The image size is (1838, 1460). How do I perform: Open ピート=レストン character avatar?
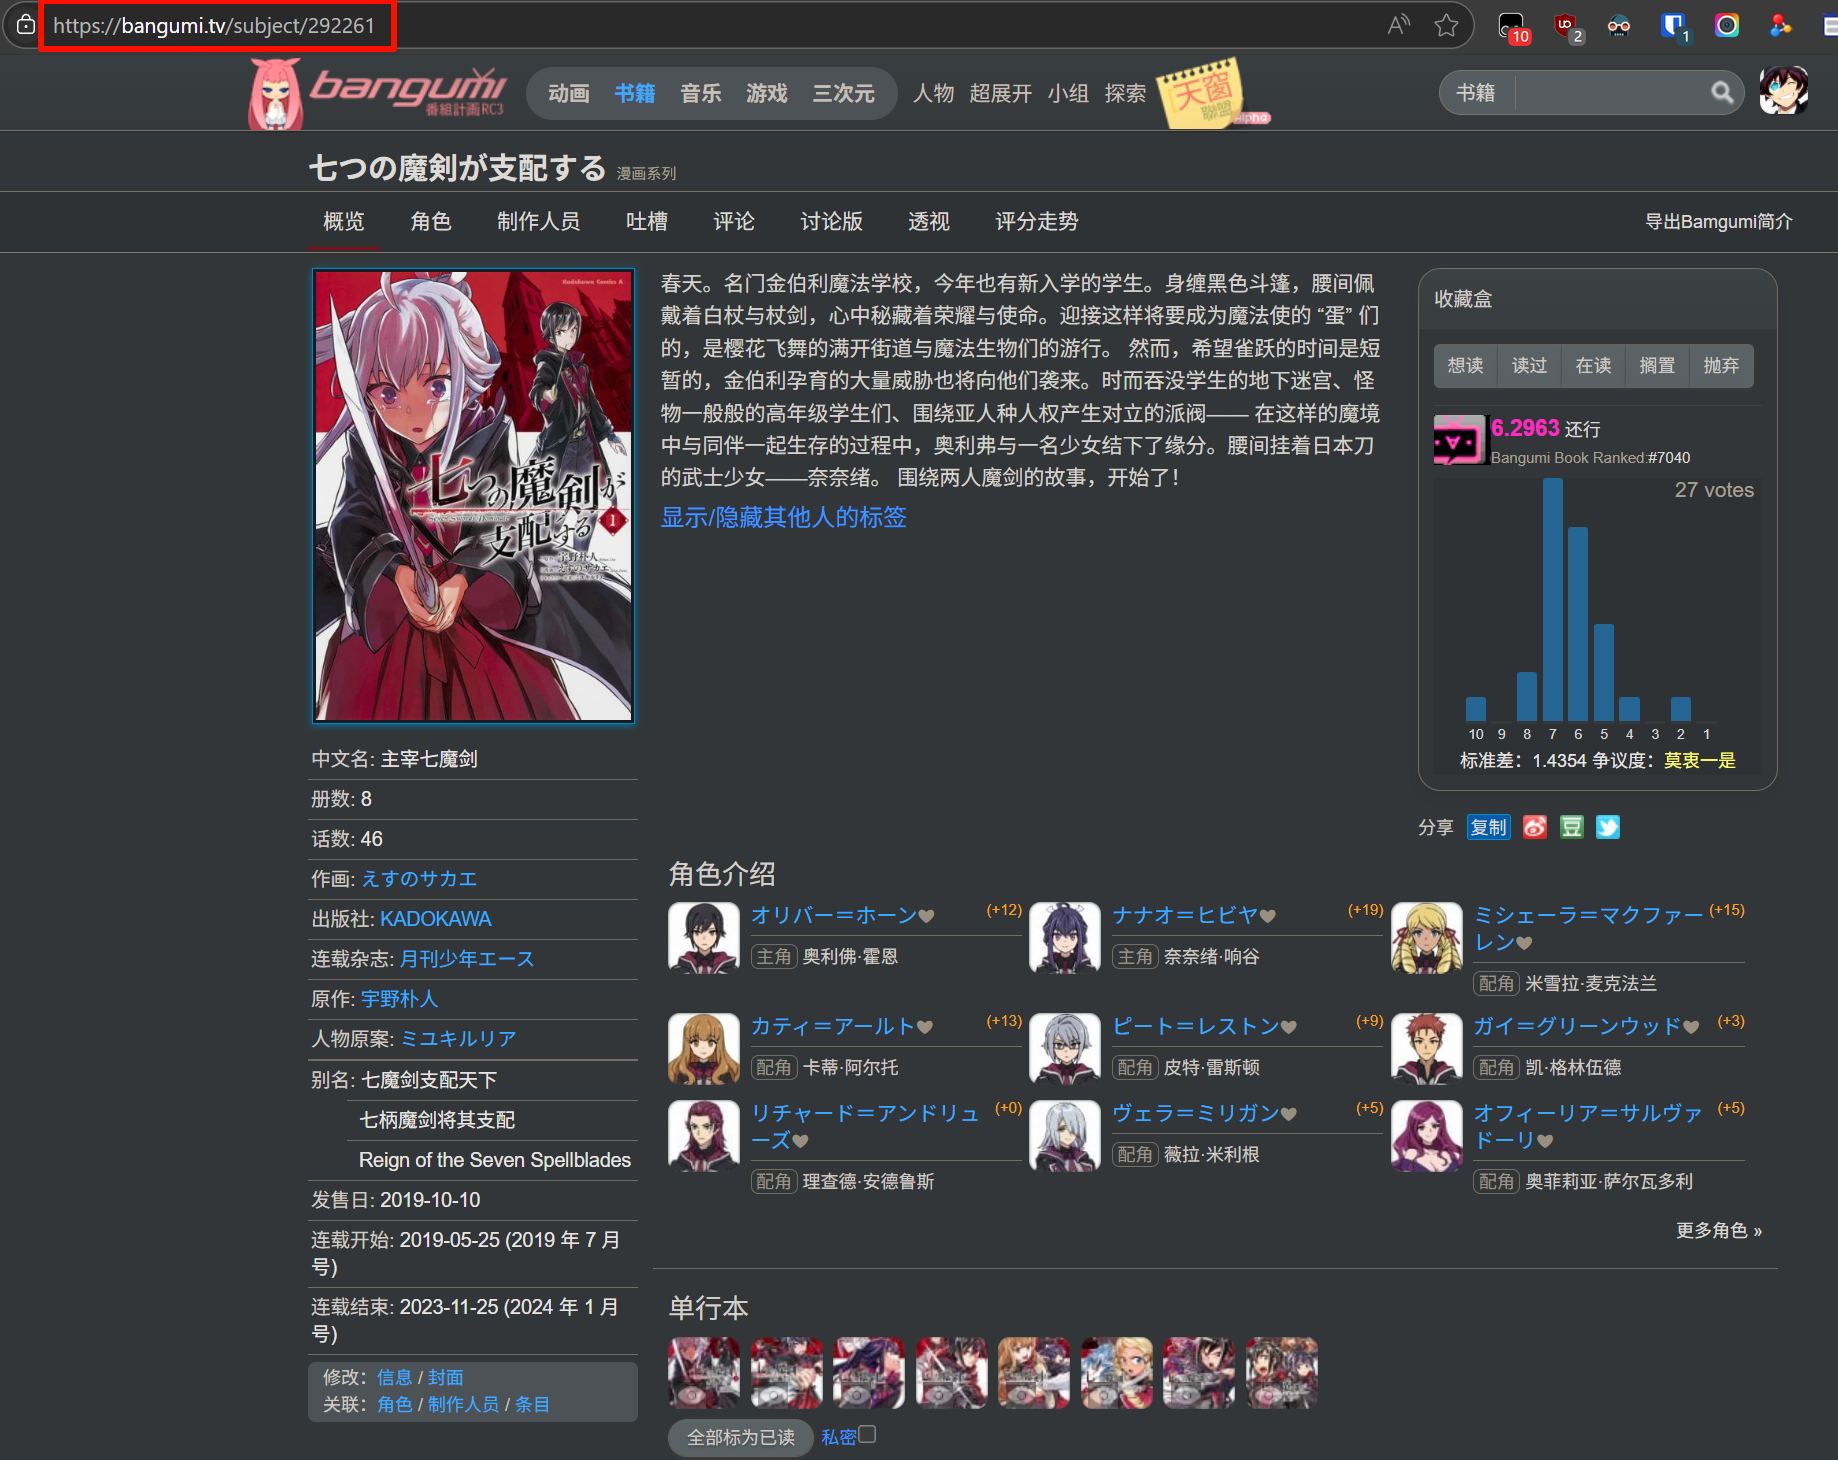[x=1065, y=1049]
